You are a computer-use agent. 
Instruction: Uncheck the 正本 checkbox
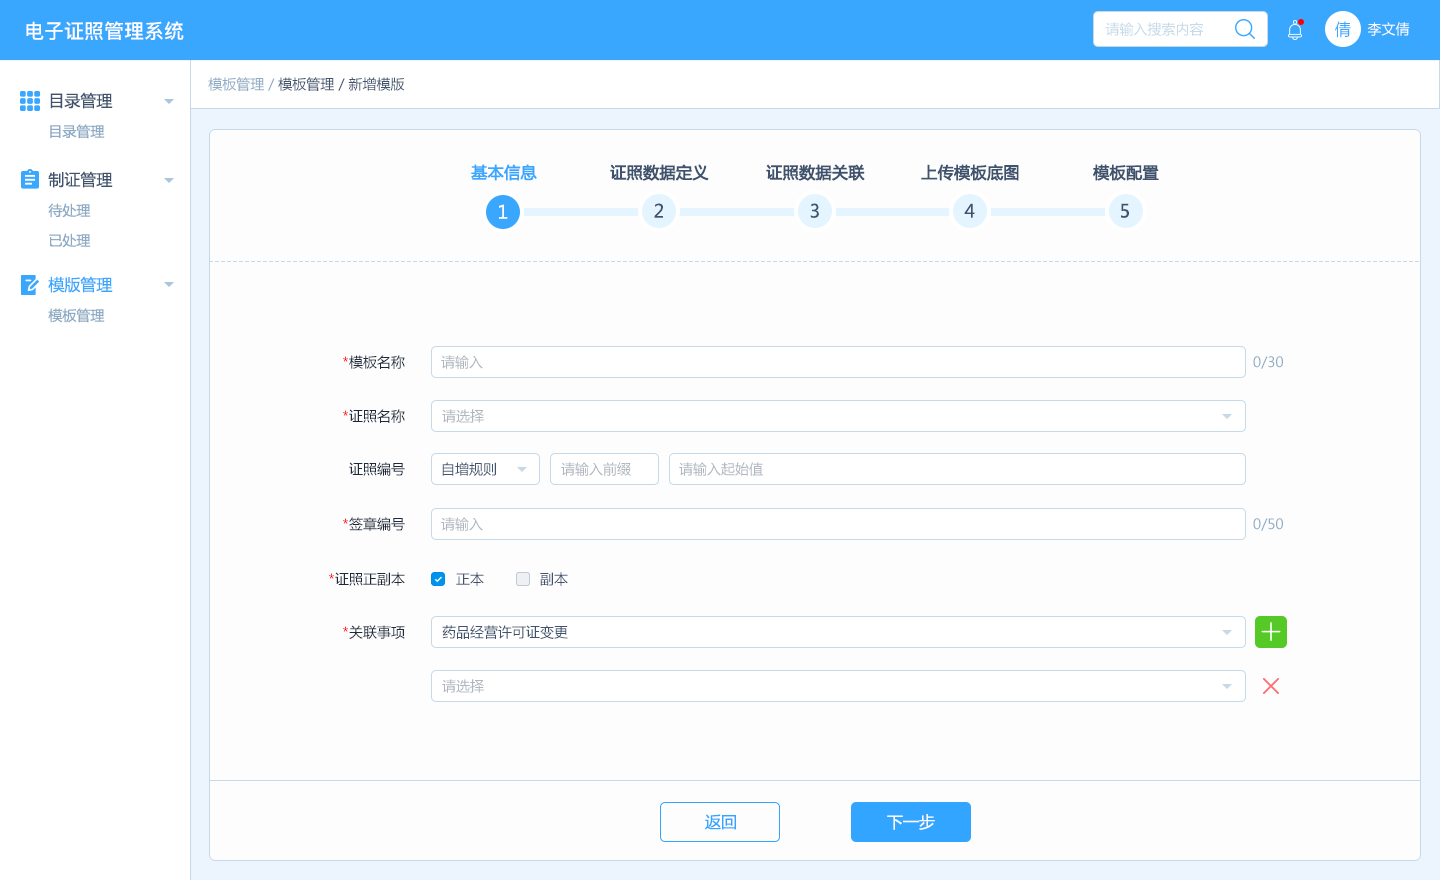[x=438, y=579]
